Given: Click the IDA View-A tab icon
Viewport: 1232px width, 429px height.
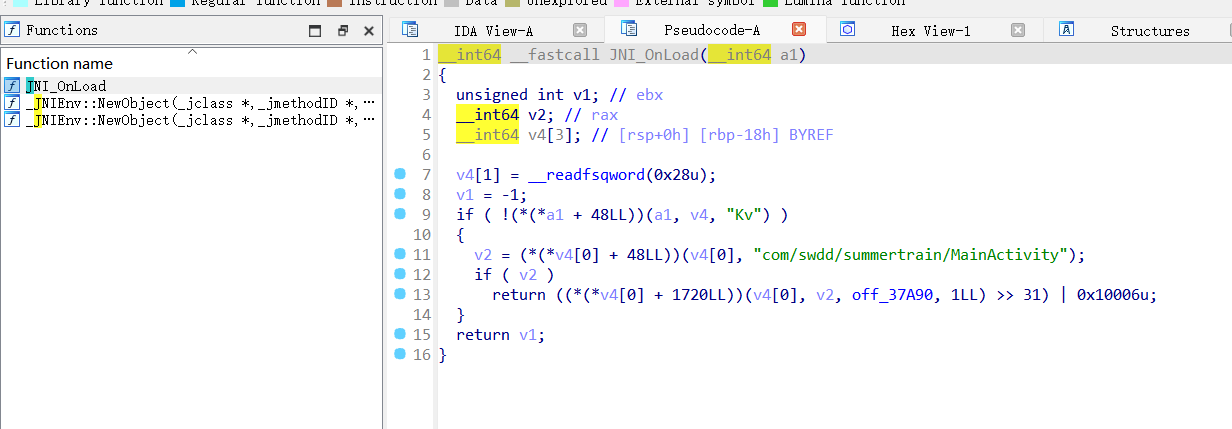Looking at the screenshot, I should point(410,30).
